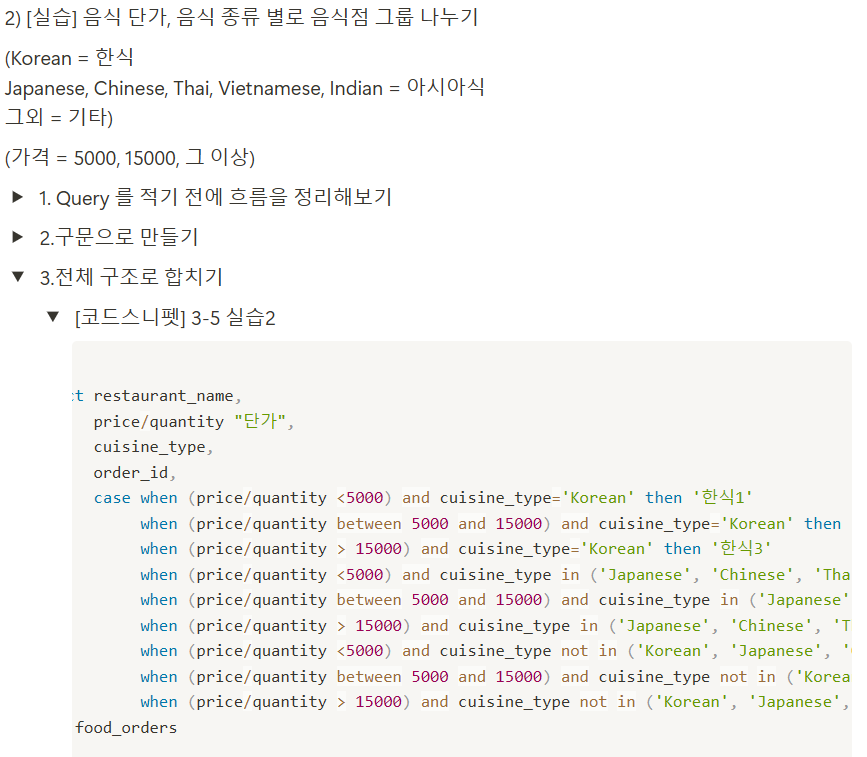Click 'not in' on the '<5000' row
The width and height of the screenshot is (867, 757).
(x=589, y=651)
